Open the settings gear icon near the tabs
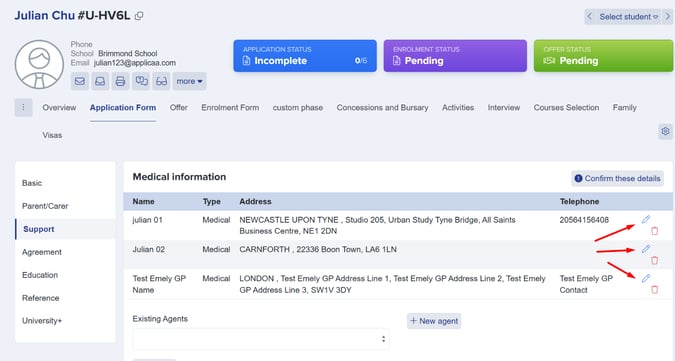 click(666, 131)
